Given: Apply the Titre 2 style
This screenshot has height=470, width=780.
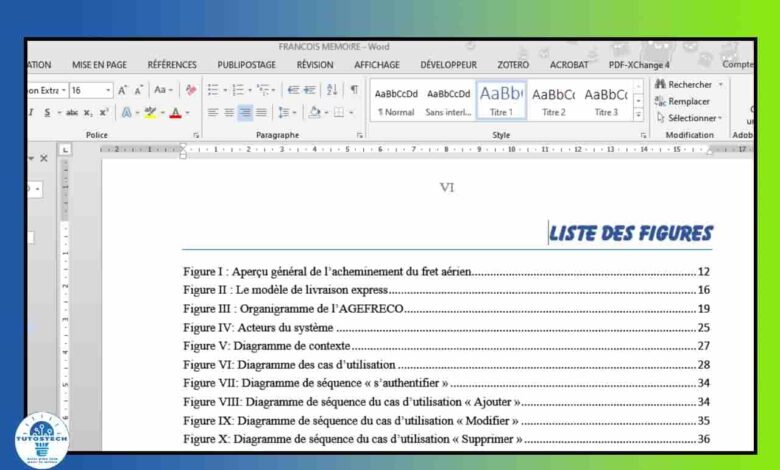Looking at the screenshot, I should coord(553,101).
